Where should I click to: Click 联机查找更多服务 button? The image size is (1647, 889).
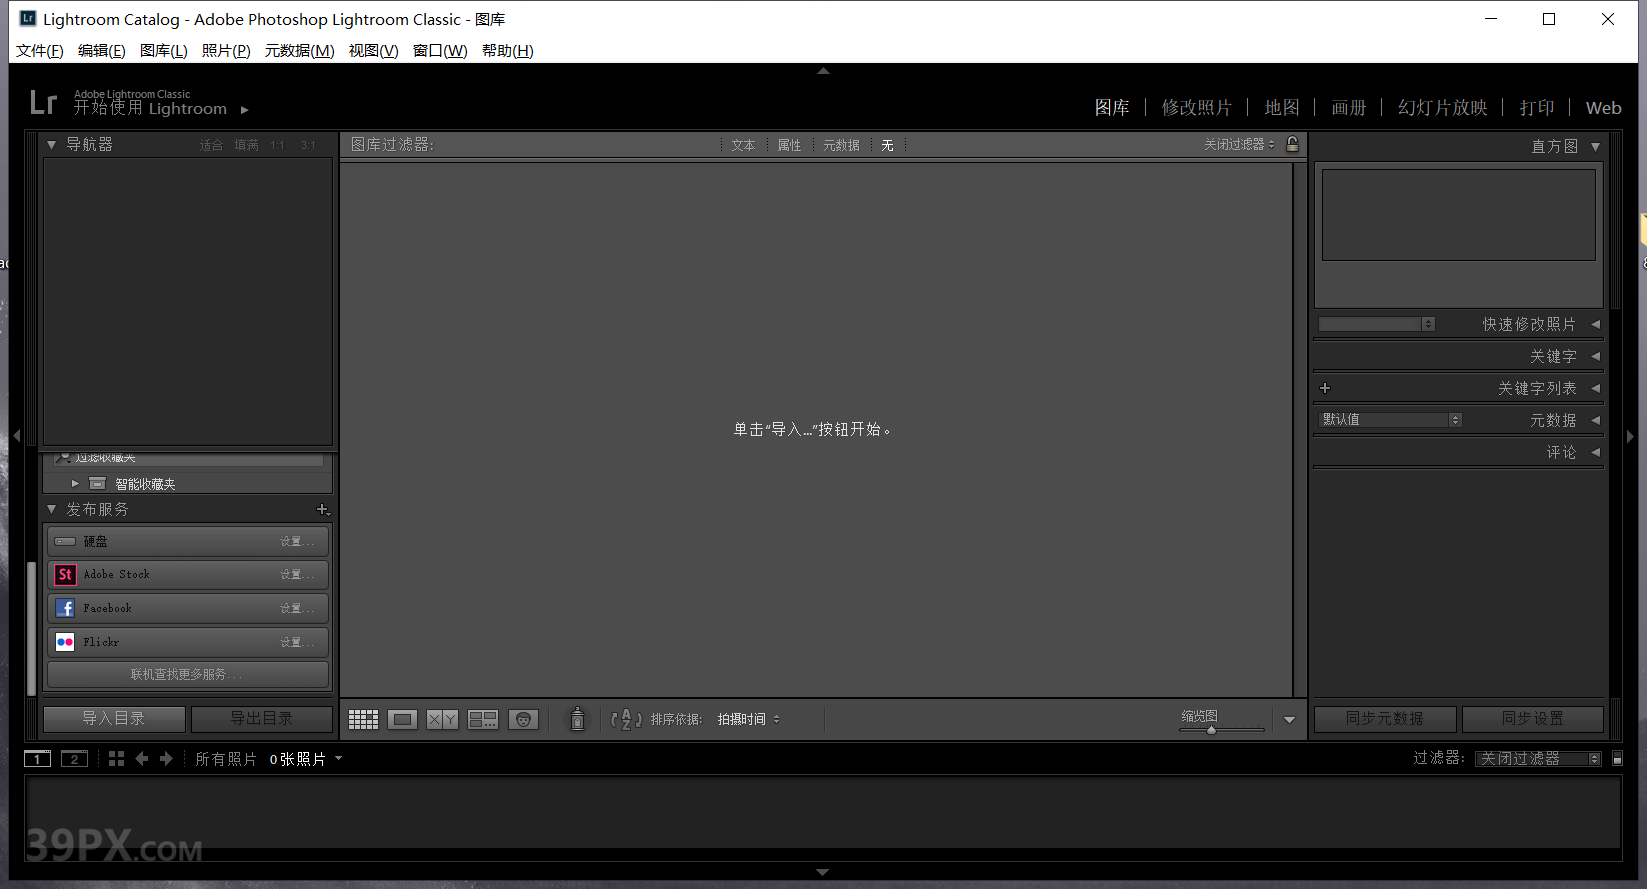click(x=188, y=674)
